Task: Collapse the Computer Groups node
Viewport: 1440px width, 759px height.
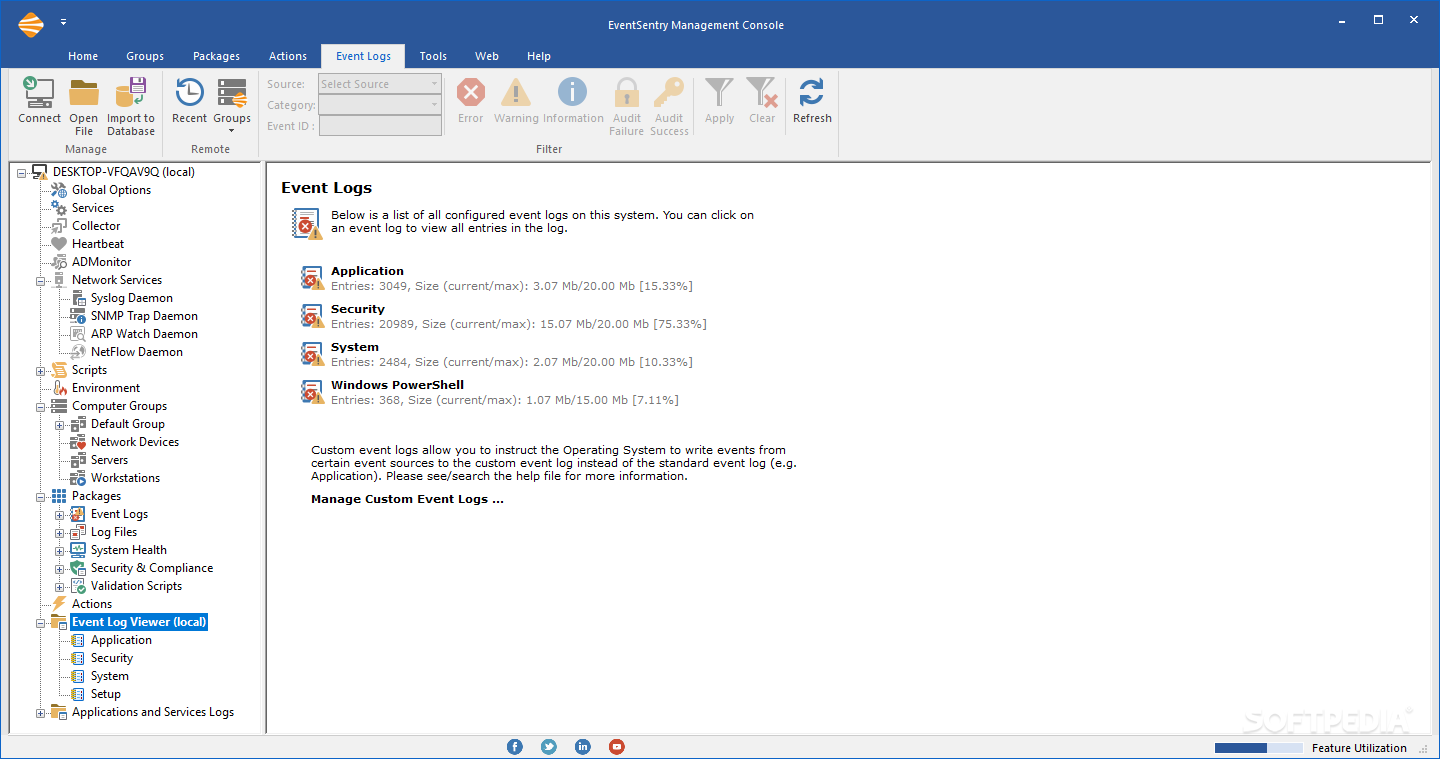Action: pos(41,406)
